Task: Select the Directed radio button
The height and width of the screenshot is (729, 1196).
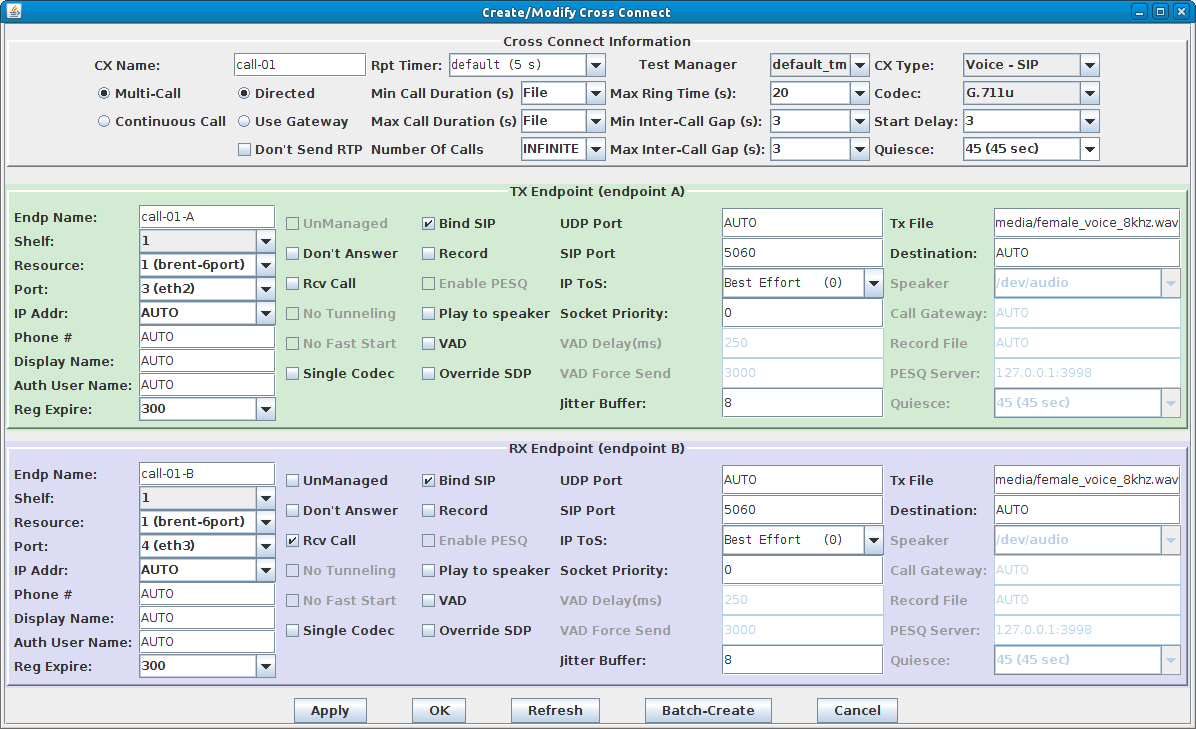Action: (x=244, y=93)
